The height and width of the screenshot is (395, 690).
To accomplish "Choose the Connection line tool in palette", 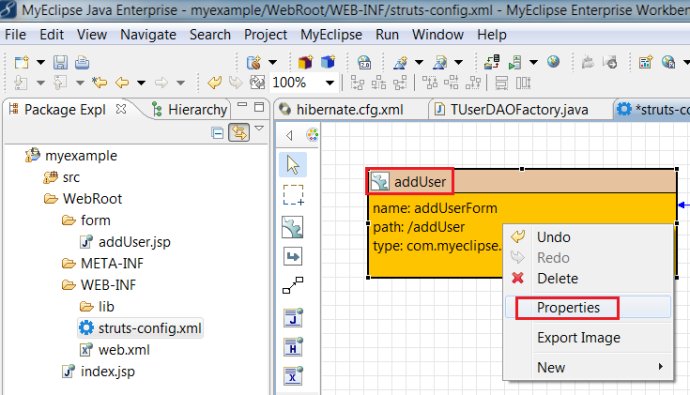I will [x=293, y=285].
